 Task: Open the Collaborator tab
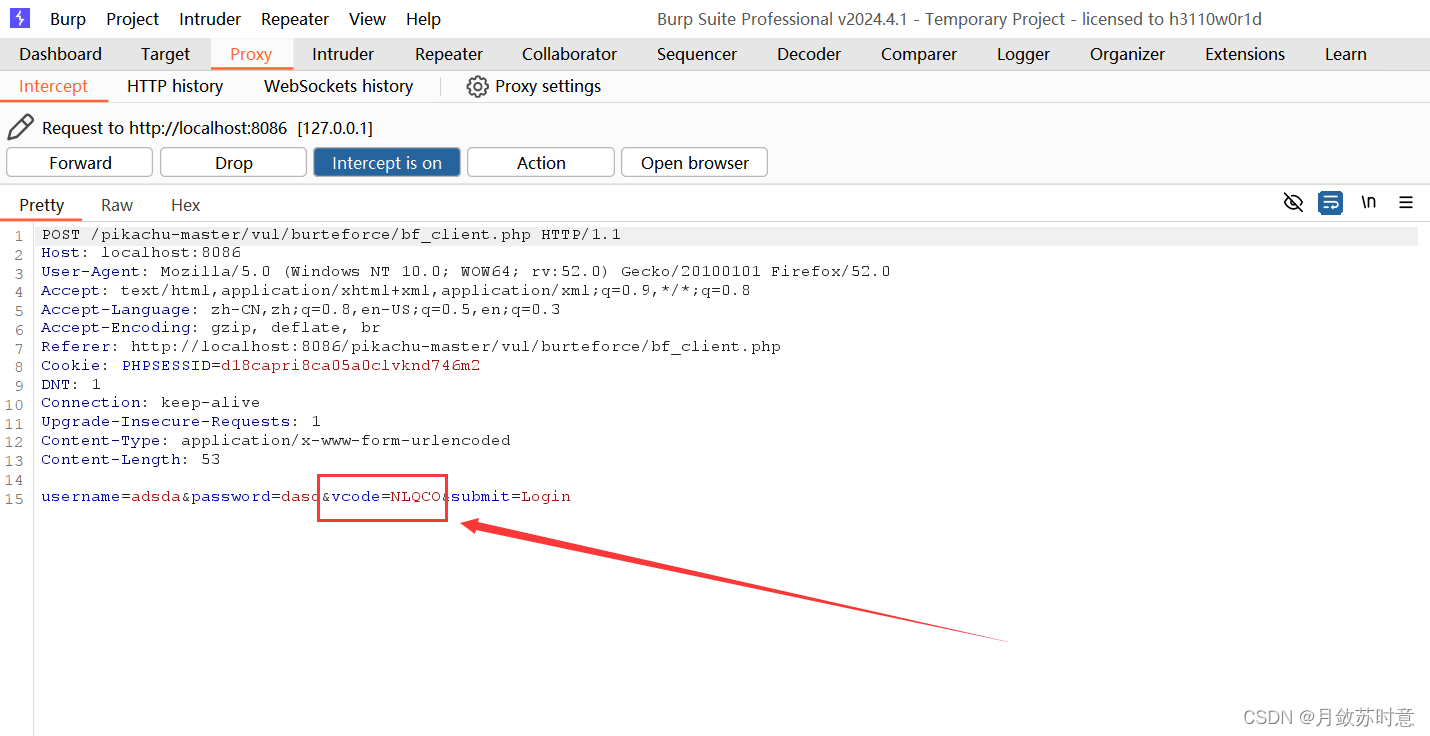pos(569,54)
